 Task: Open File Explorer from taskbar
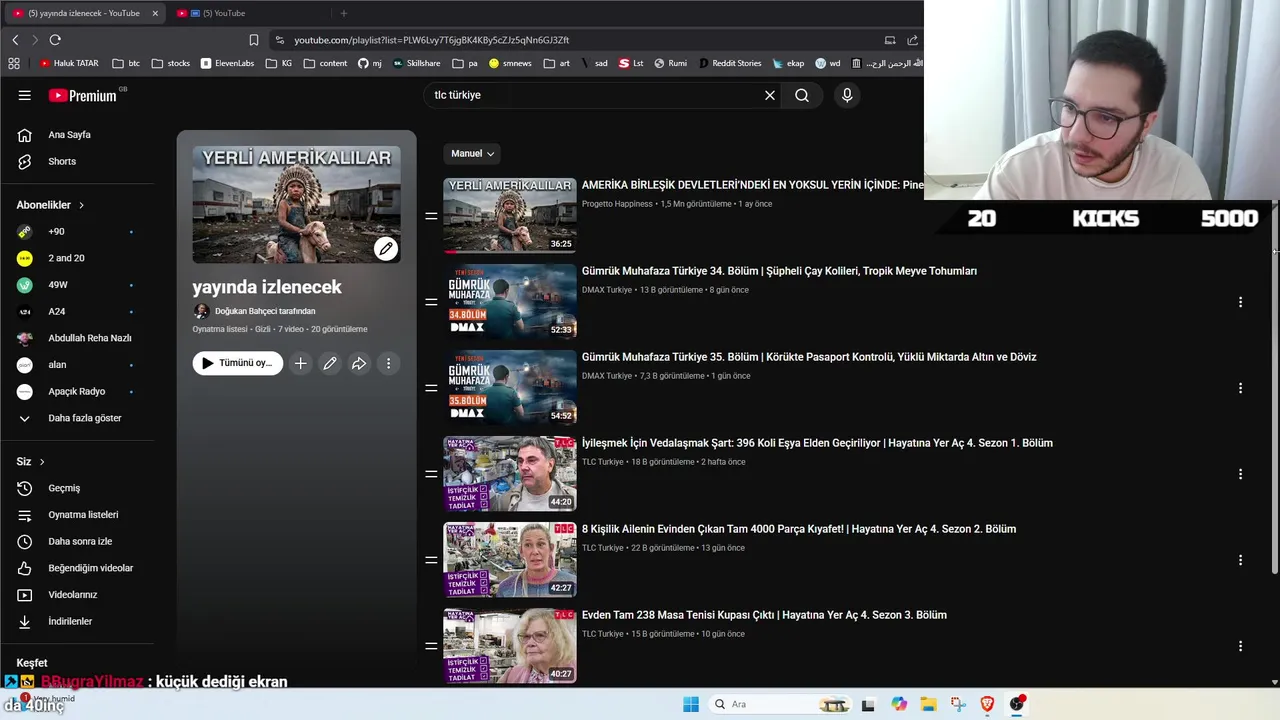point(928,704)
